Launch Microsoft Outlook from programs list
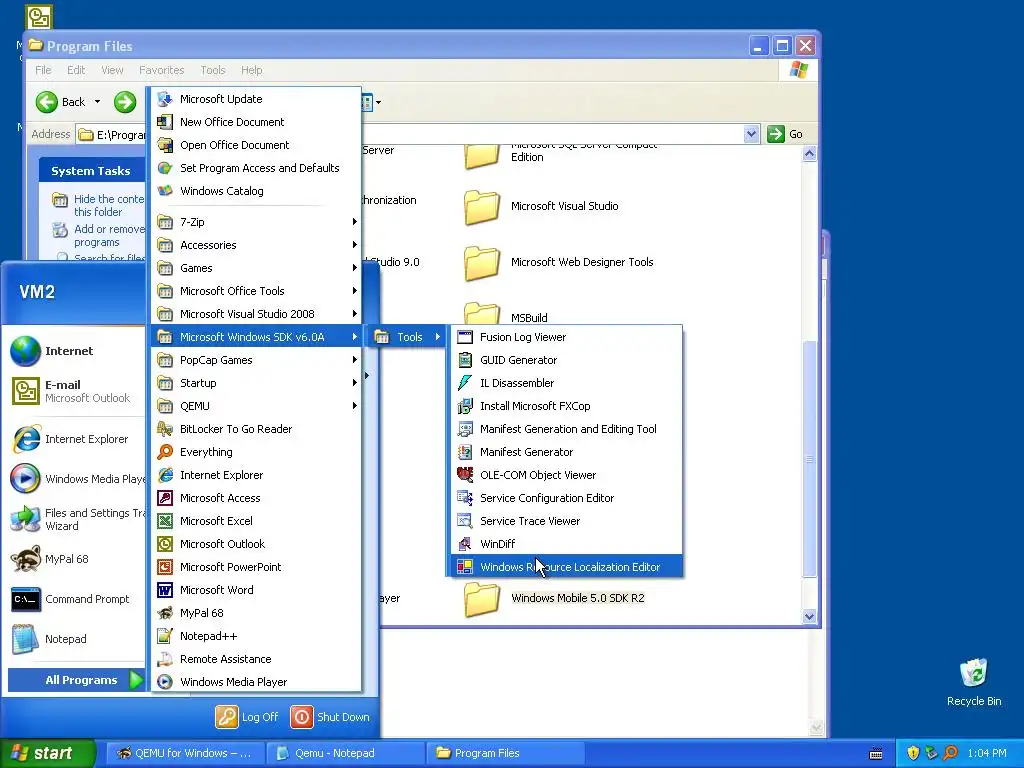 pyautogui.click(x=256, y=543)
